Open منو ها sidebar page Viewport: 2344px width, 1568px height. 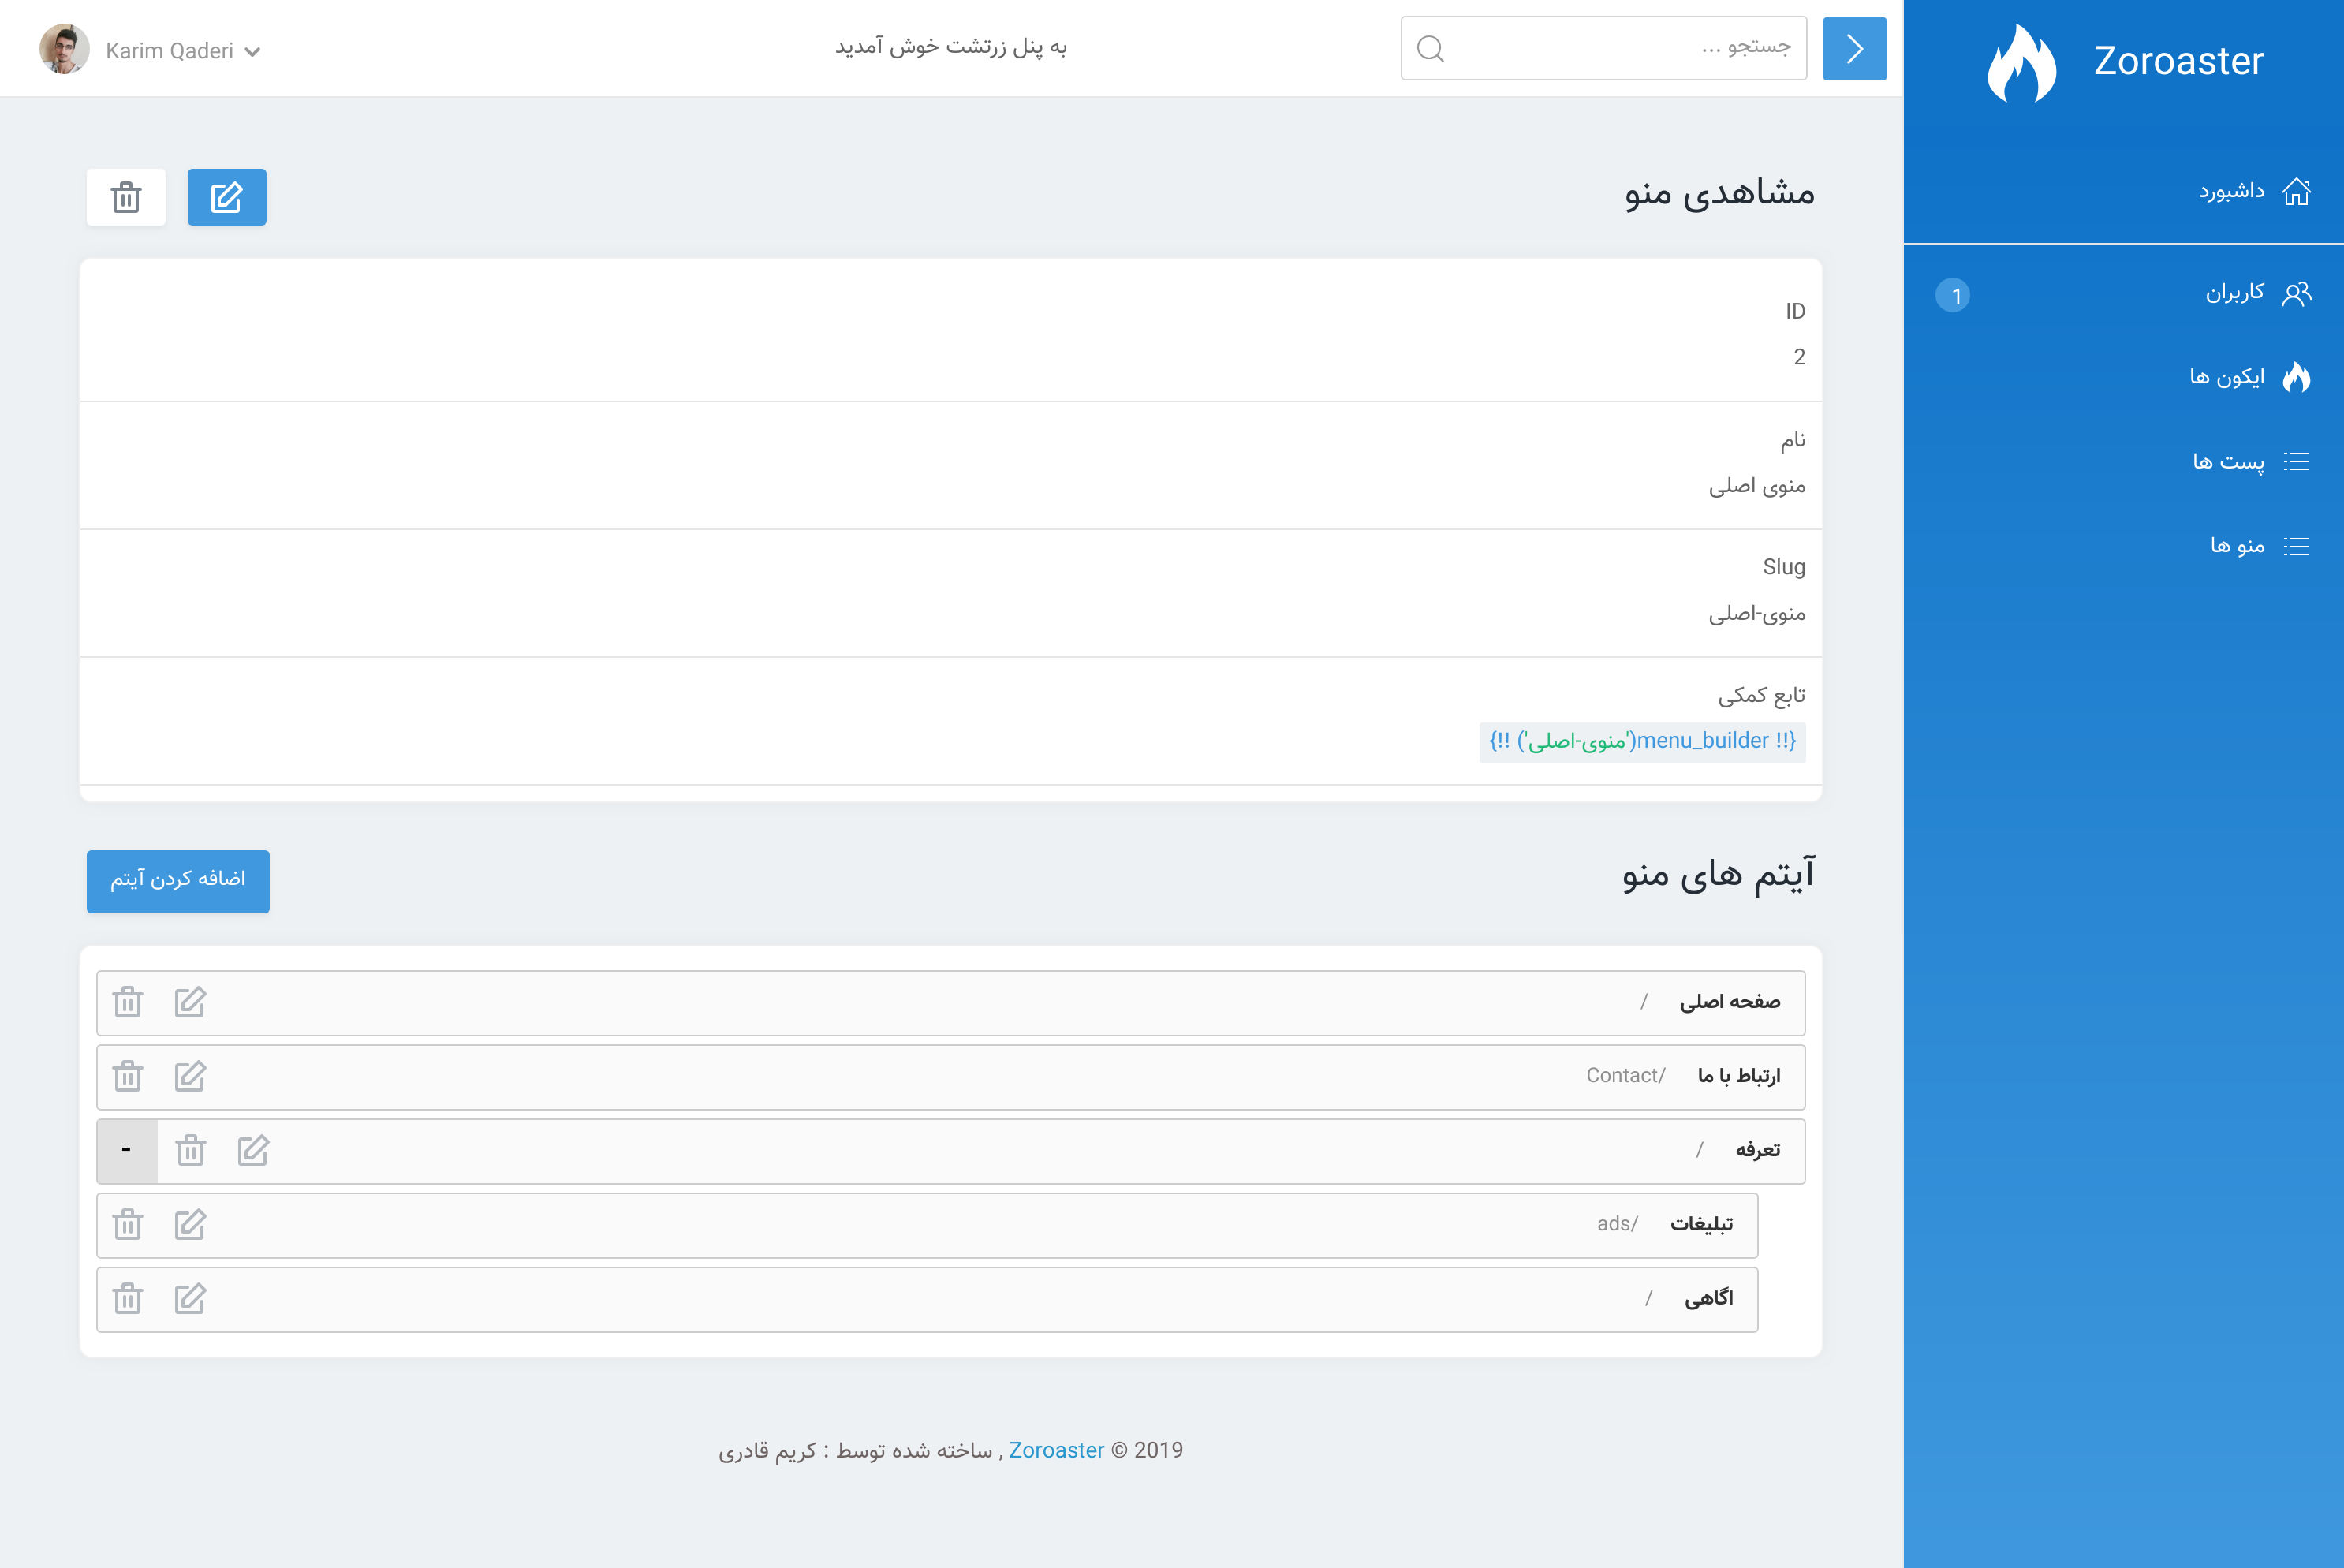coord(2237,545)
